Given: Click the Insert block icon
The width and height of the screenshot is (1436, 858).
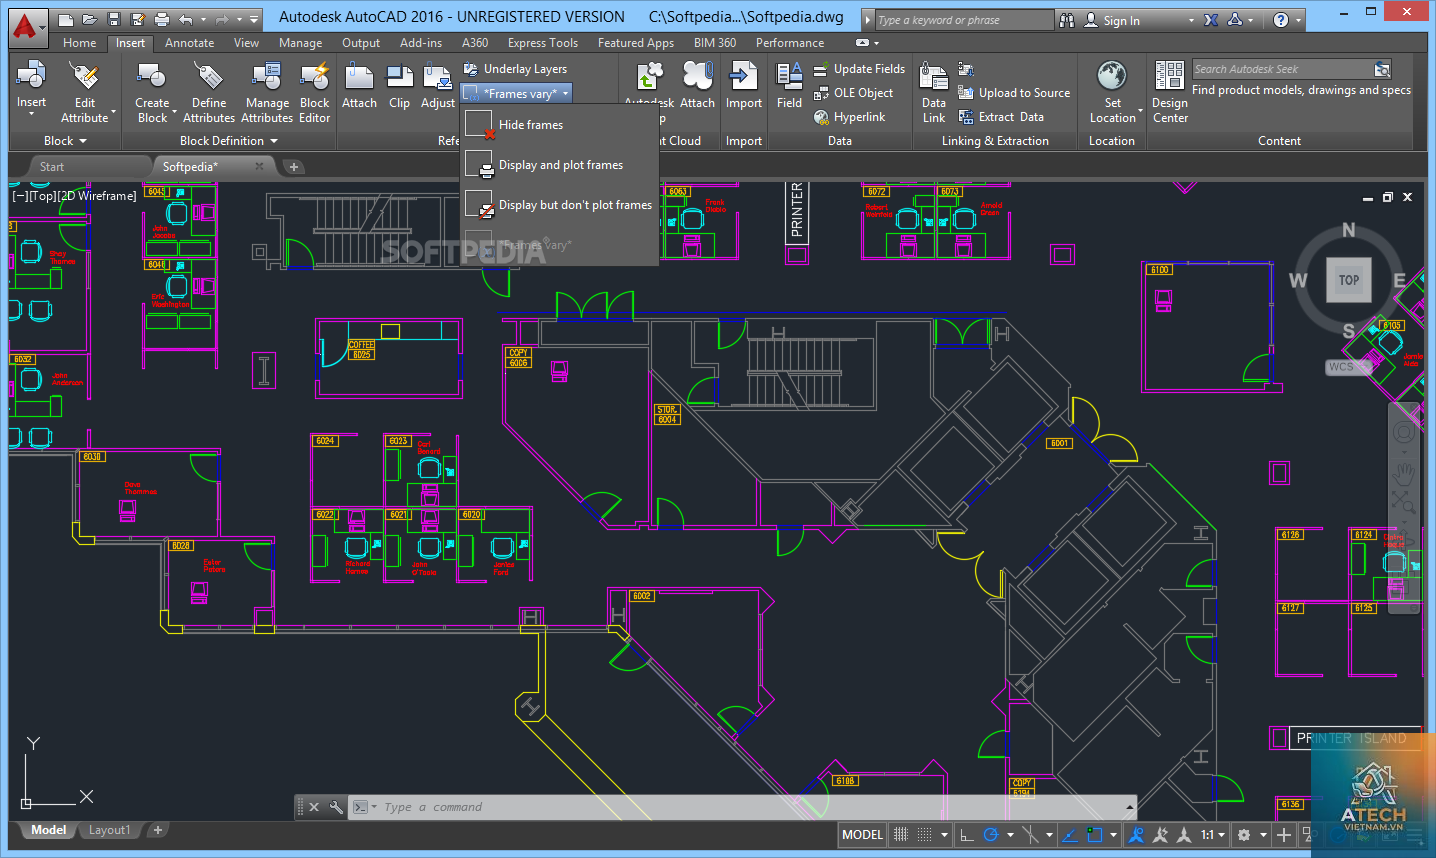Looking at the screenshot, I should (x=31, y=76).
